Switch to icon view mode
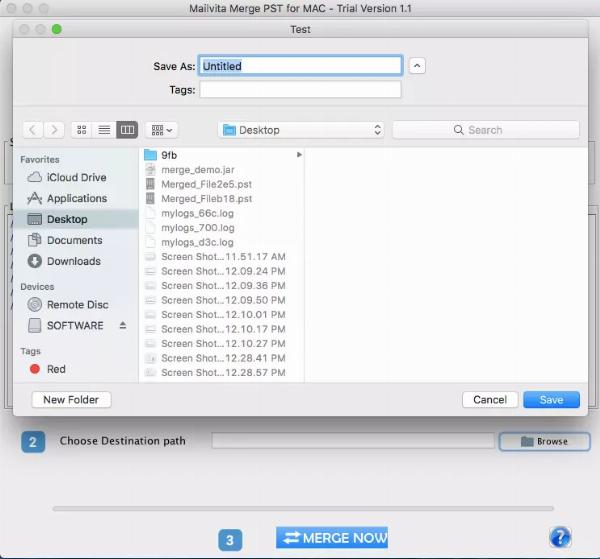 coord(82,130)
